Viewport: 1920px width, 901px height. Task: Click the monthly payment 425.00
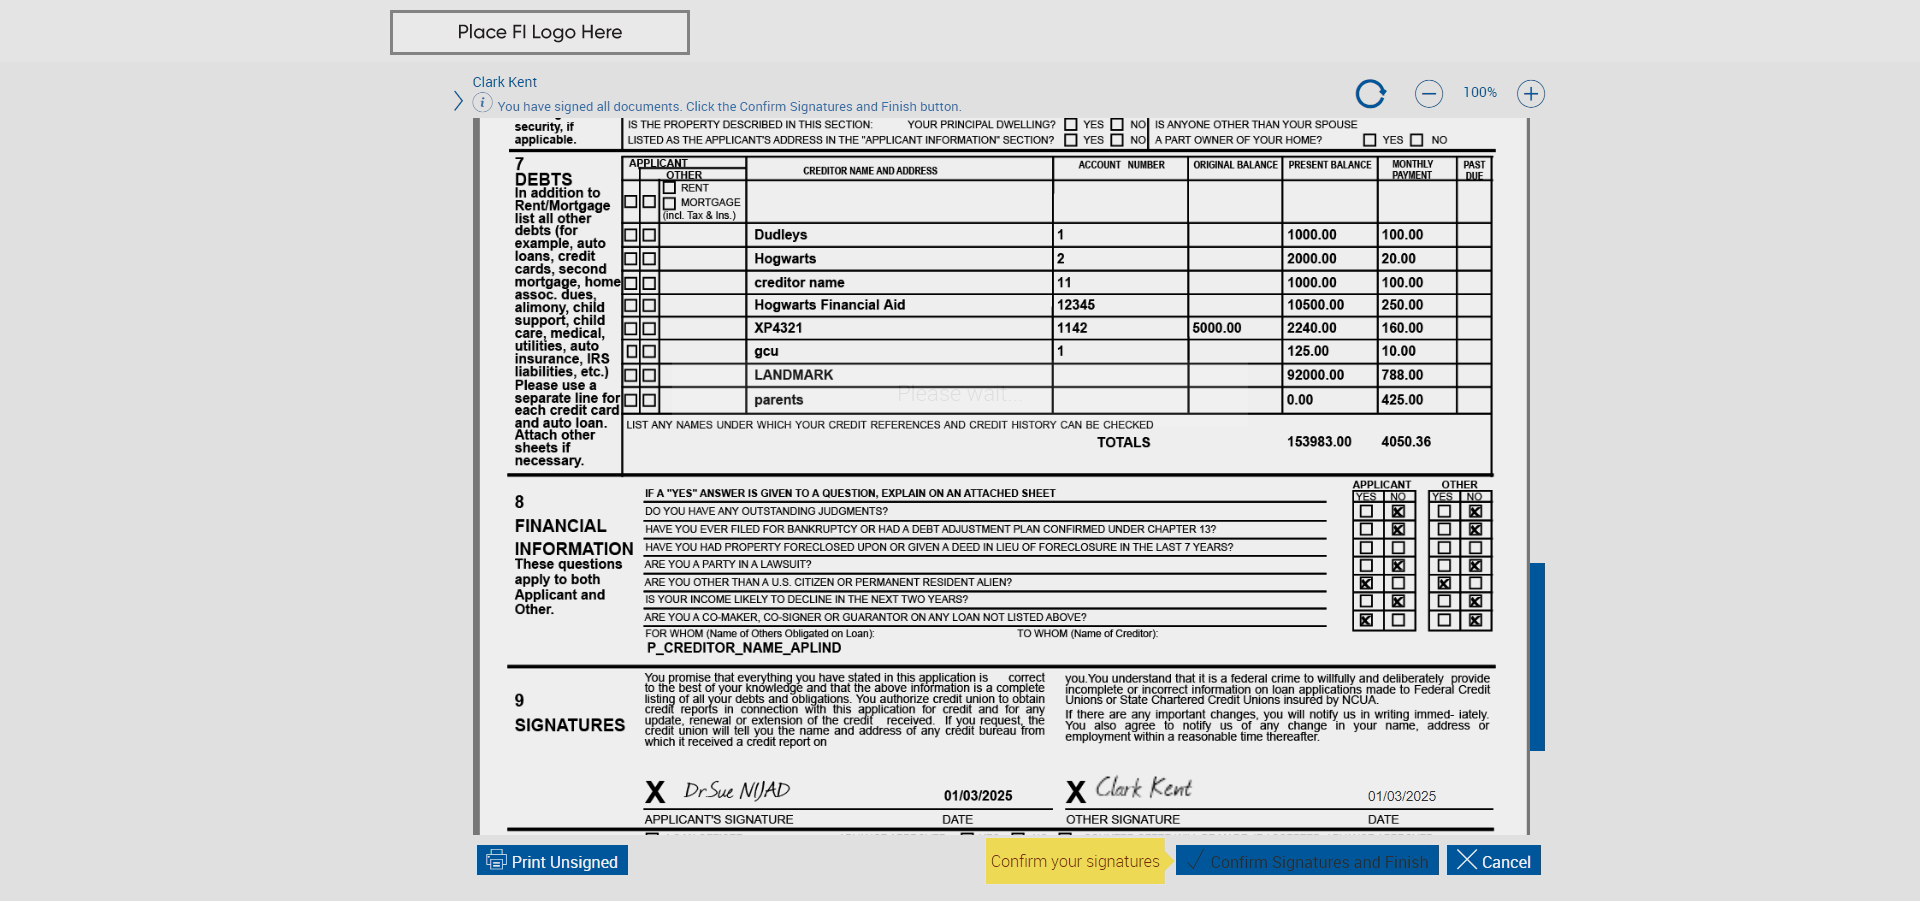(1402, 400)
